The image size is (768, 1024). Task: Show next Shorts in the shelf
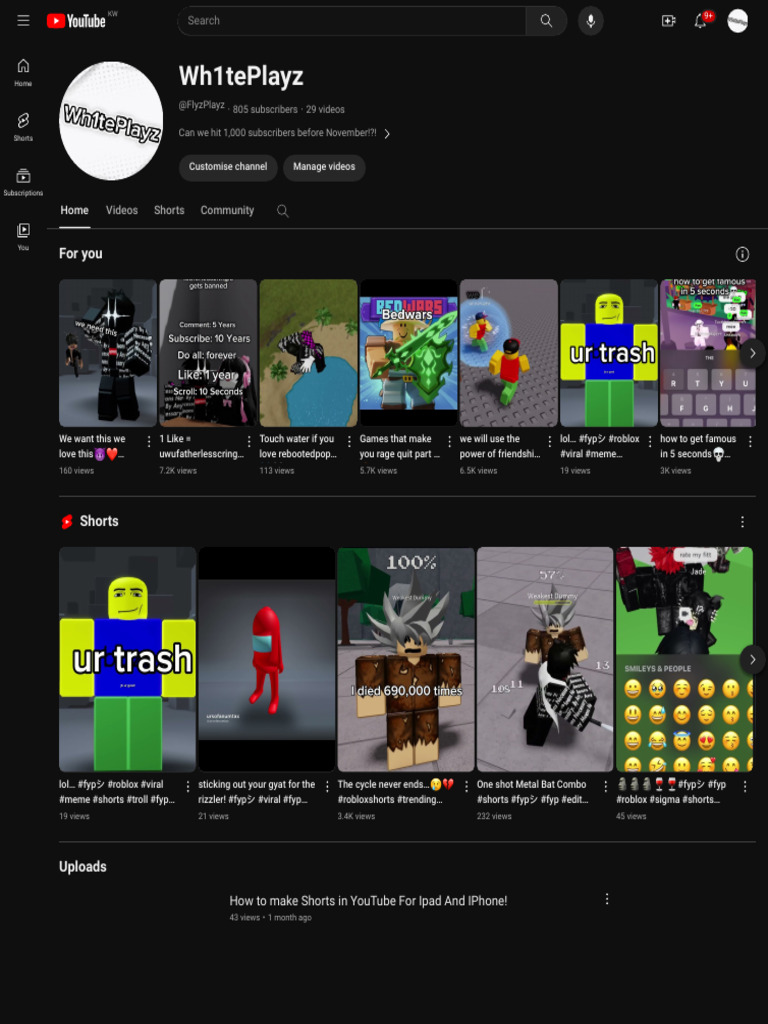coord(752,660)
